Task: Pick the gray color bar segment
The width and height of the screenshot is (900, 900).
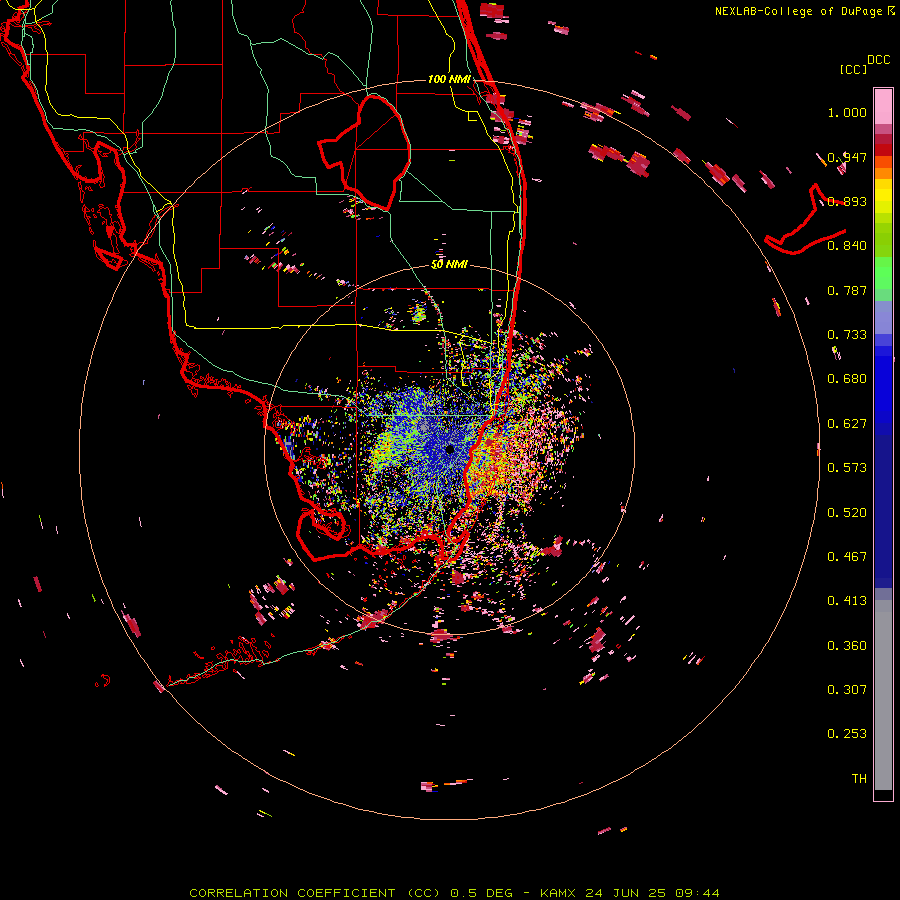Action: 883,695
